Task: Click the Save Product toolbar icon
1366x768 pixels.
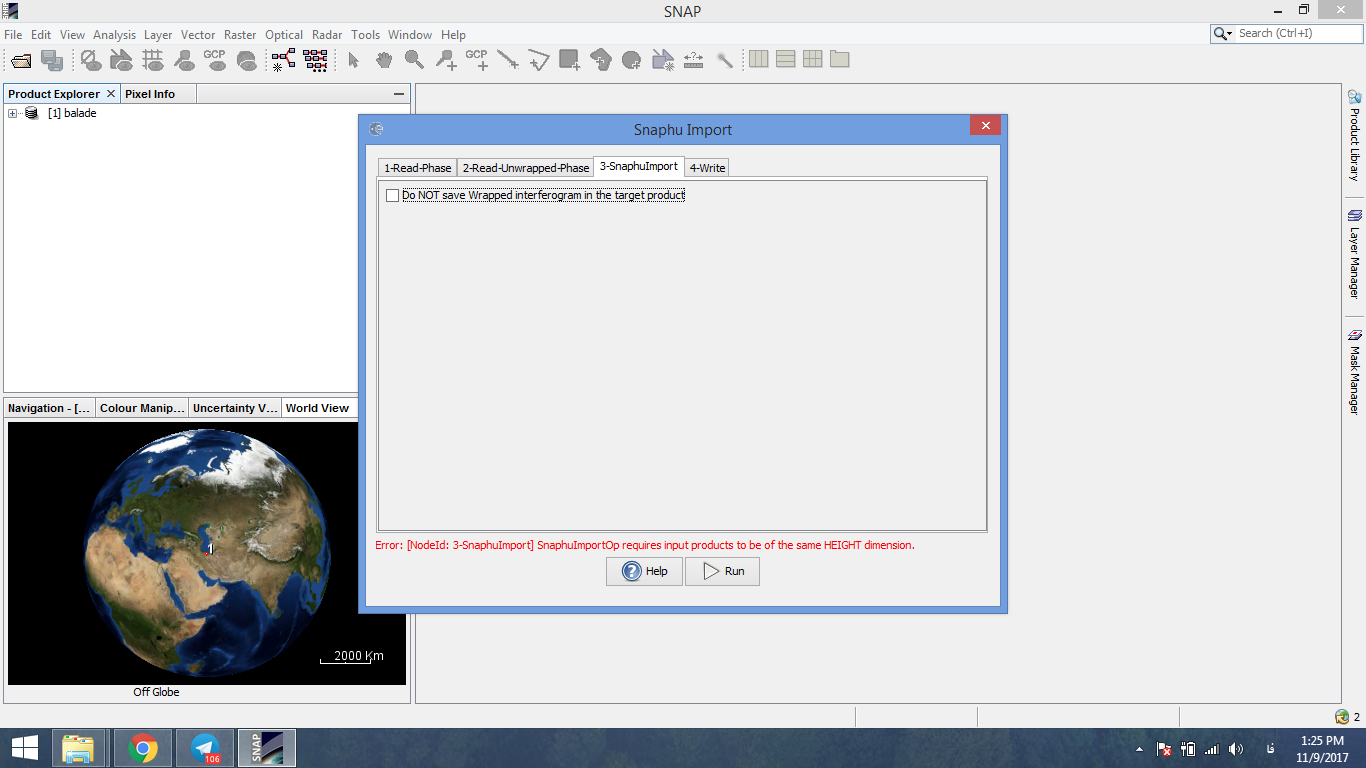Action: click(52, 60)
